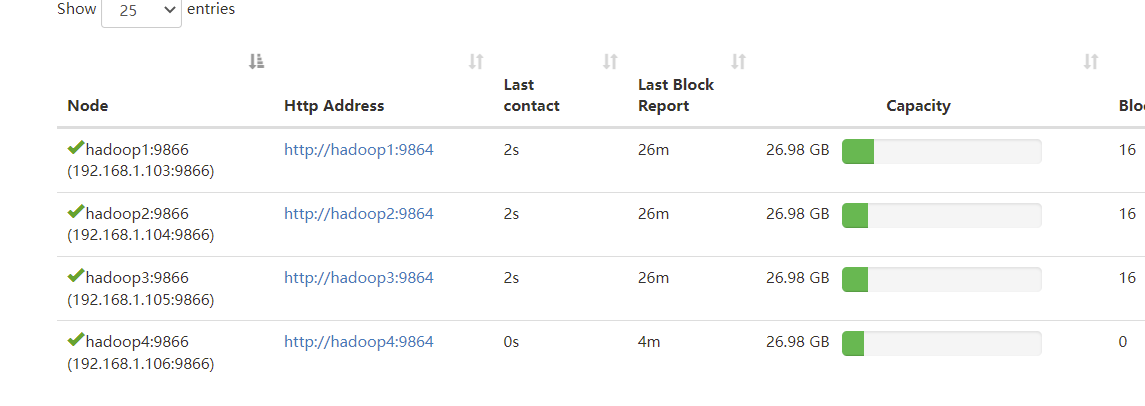The image size is (1145, 406).
Task: Click green checkmark beside hadoop4:9866
Action: (75, 340)
